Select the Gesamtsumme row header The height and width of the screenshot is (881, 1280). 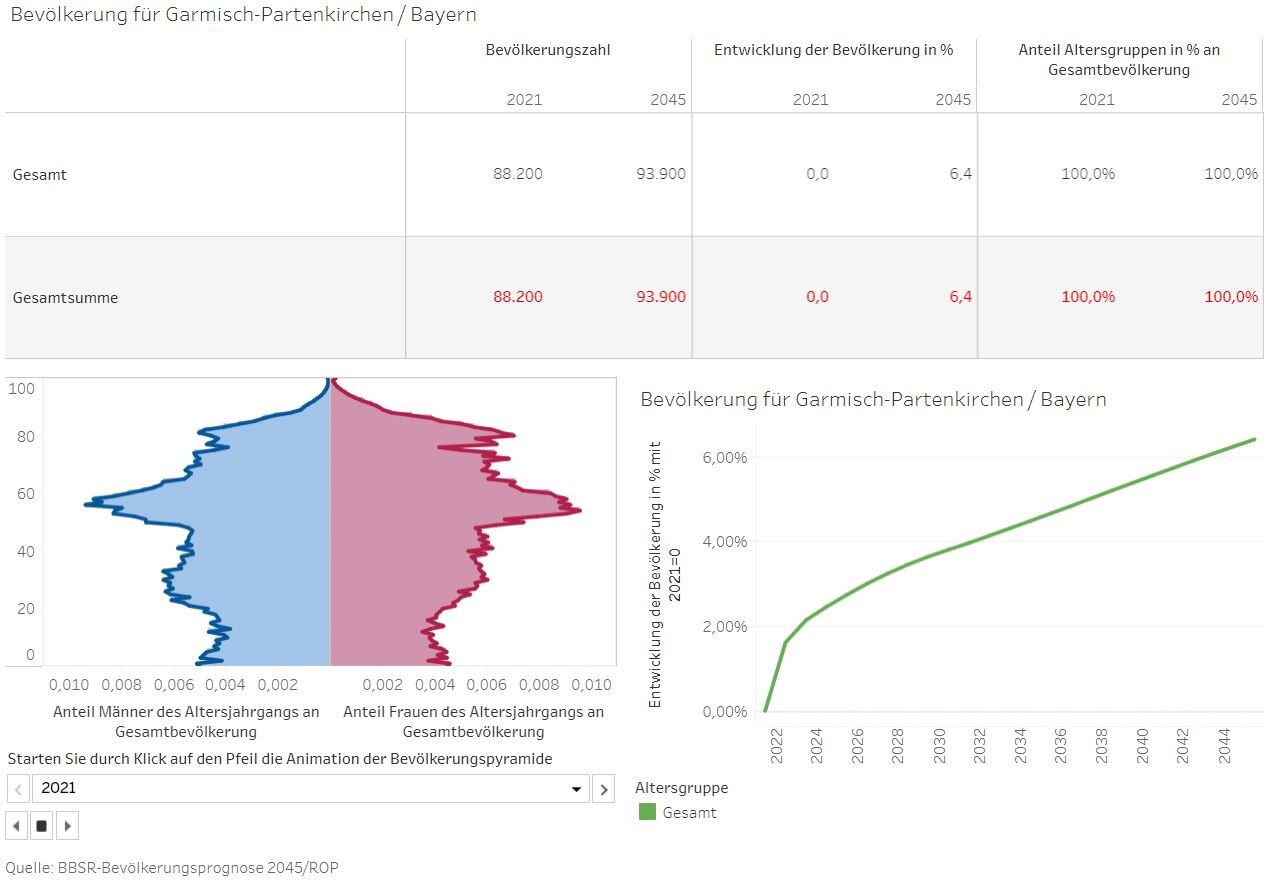[65, 298]
